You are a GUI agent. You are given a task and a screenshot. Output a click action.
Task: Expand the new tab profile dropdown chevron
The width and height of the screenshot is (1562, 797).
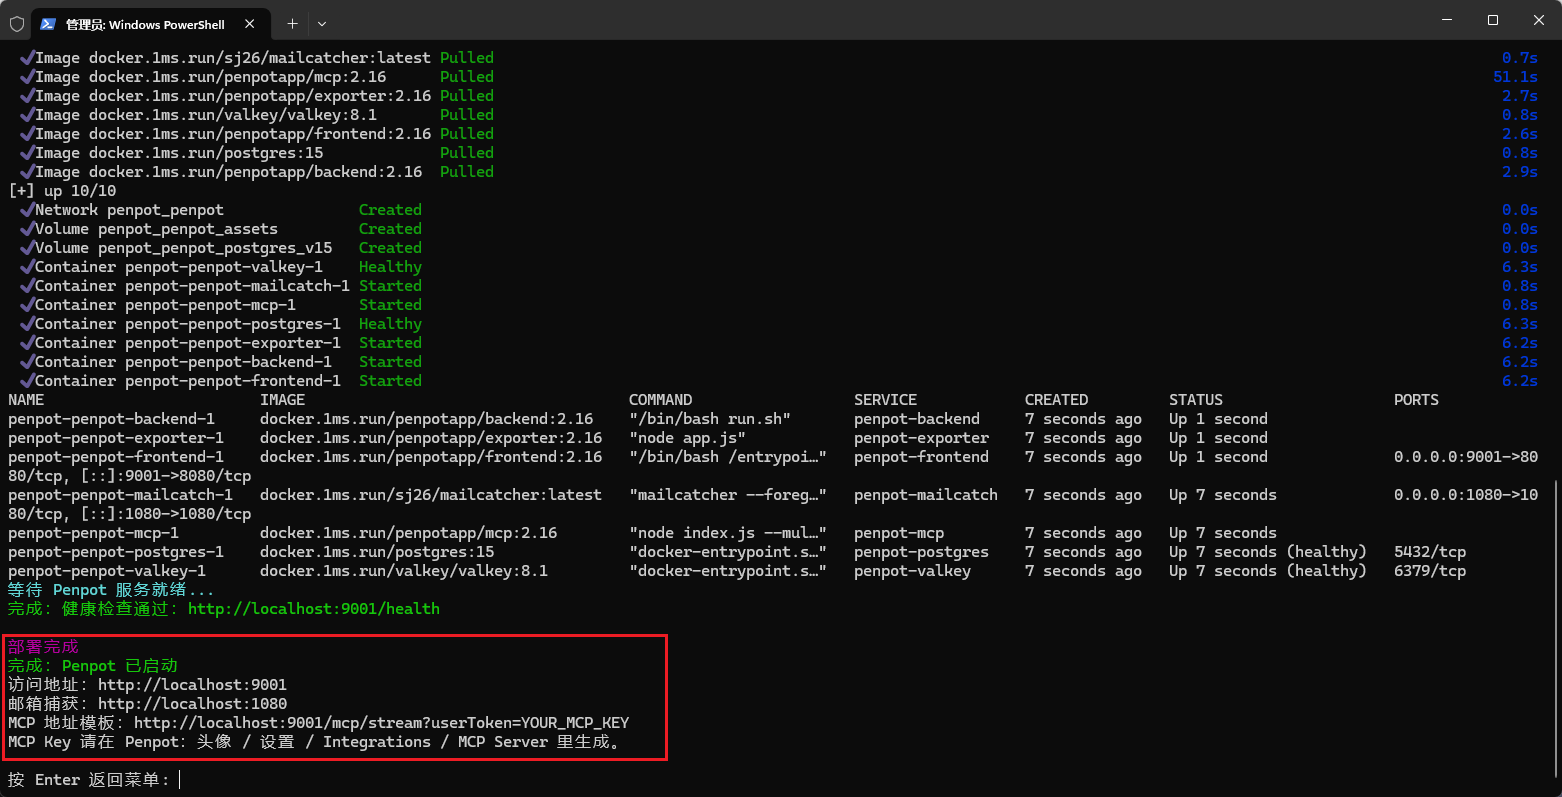tap(322, 24)
